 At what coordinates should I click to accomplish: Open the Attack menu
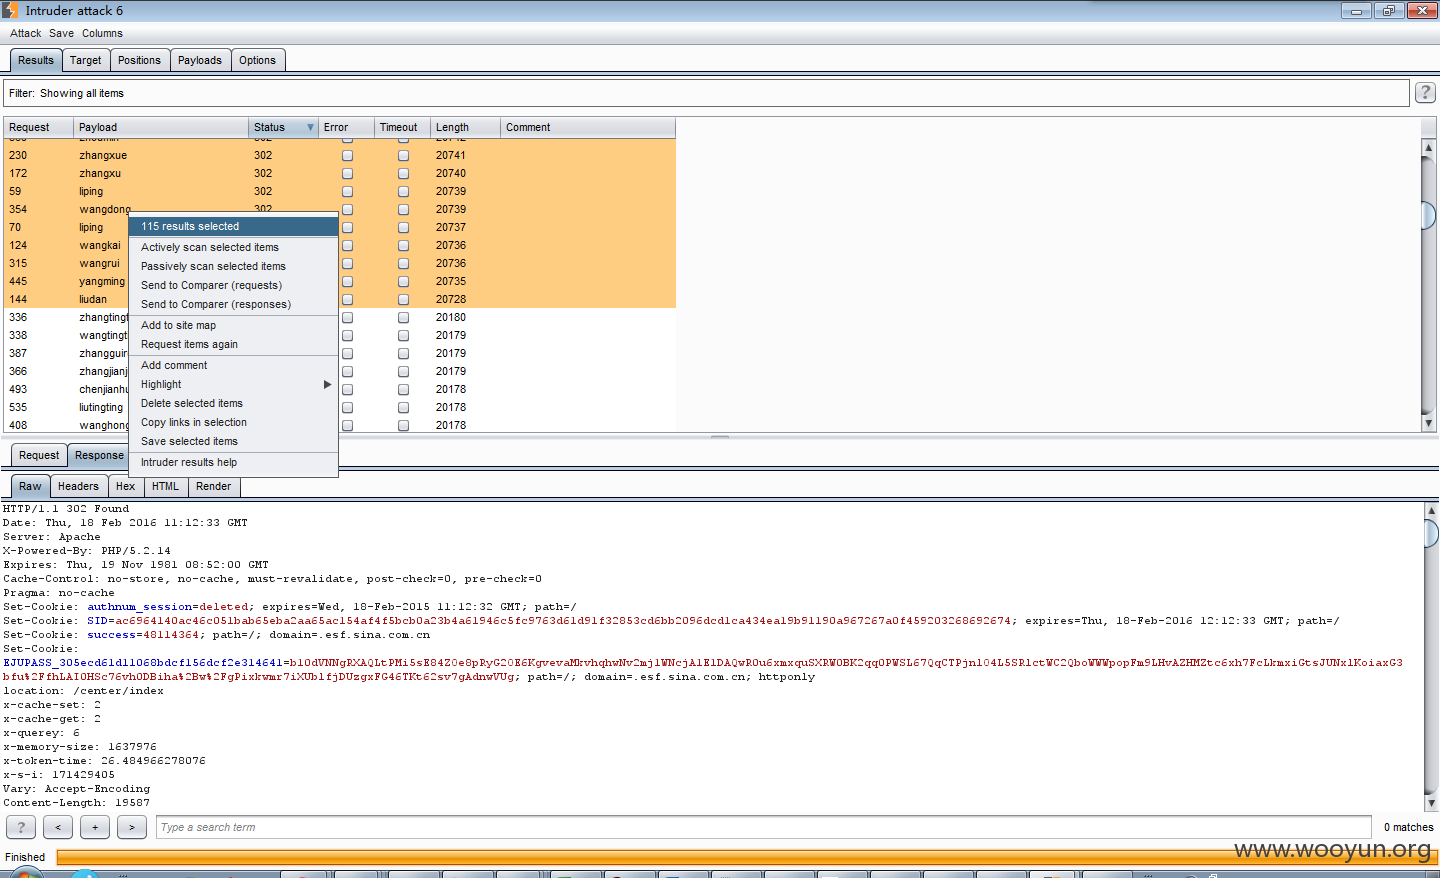(x=26, y=33)
